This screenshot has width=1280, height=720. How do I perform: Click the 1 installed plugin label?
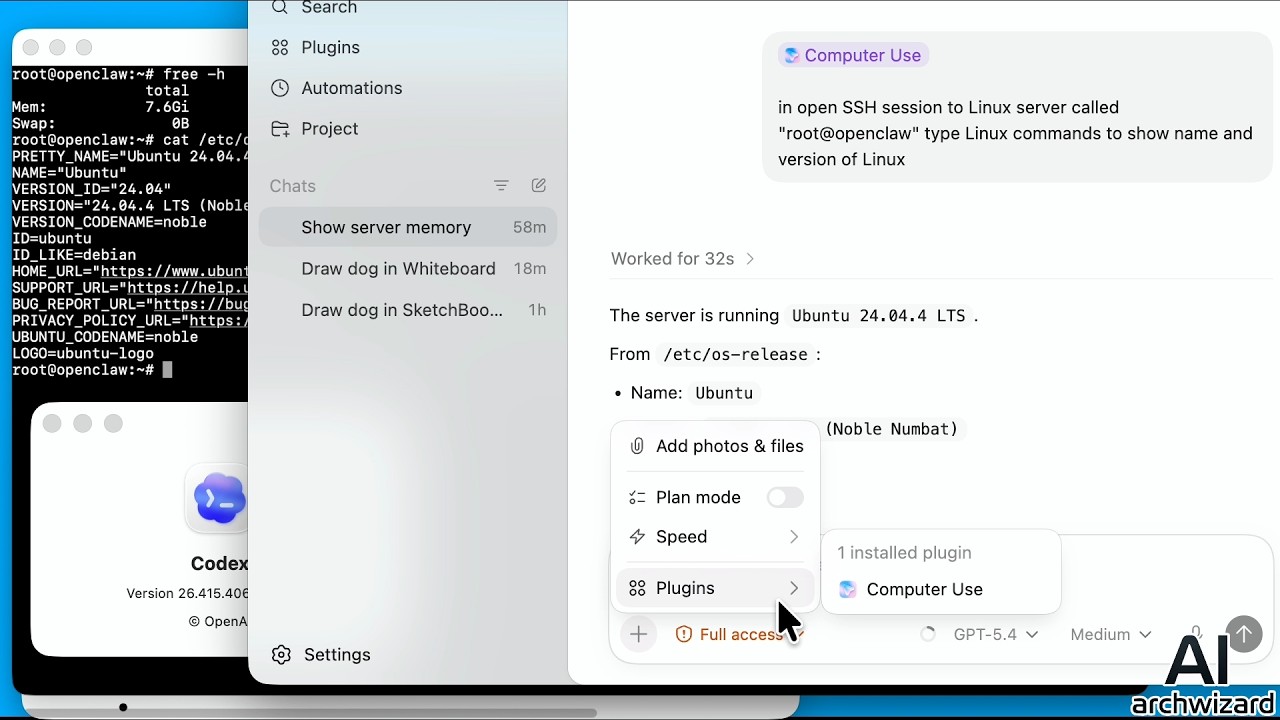tap(904, 552)
